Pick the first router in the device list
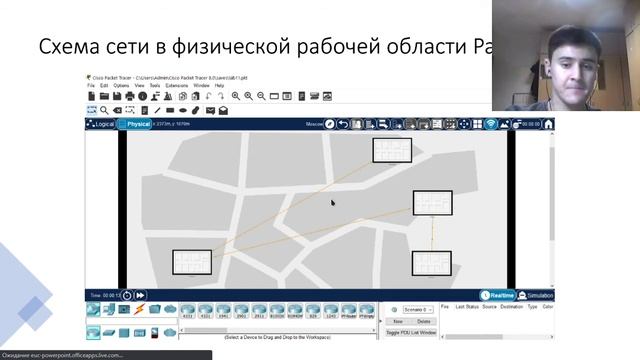640x360 pixels. [x=187, y=311]
